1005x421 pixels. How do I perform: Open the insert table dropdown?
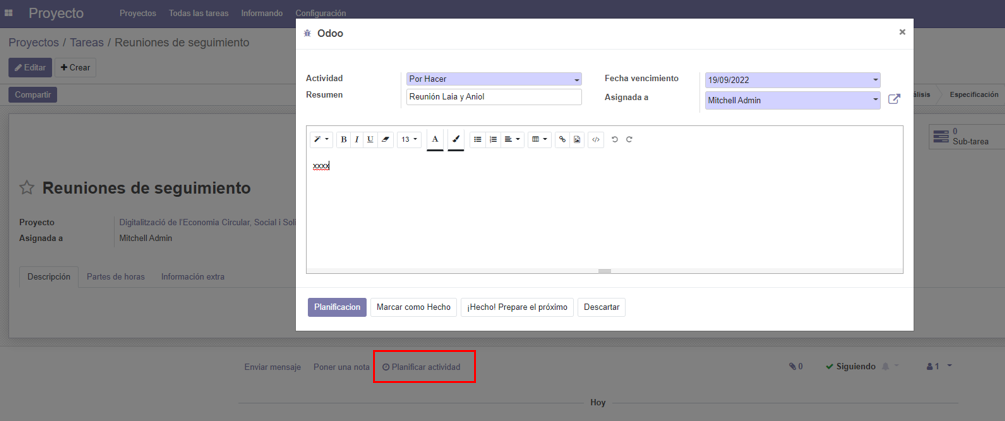[540, 139]
